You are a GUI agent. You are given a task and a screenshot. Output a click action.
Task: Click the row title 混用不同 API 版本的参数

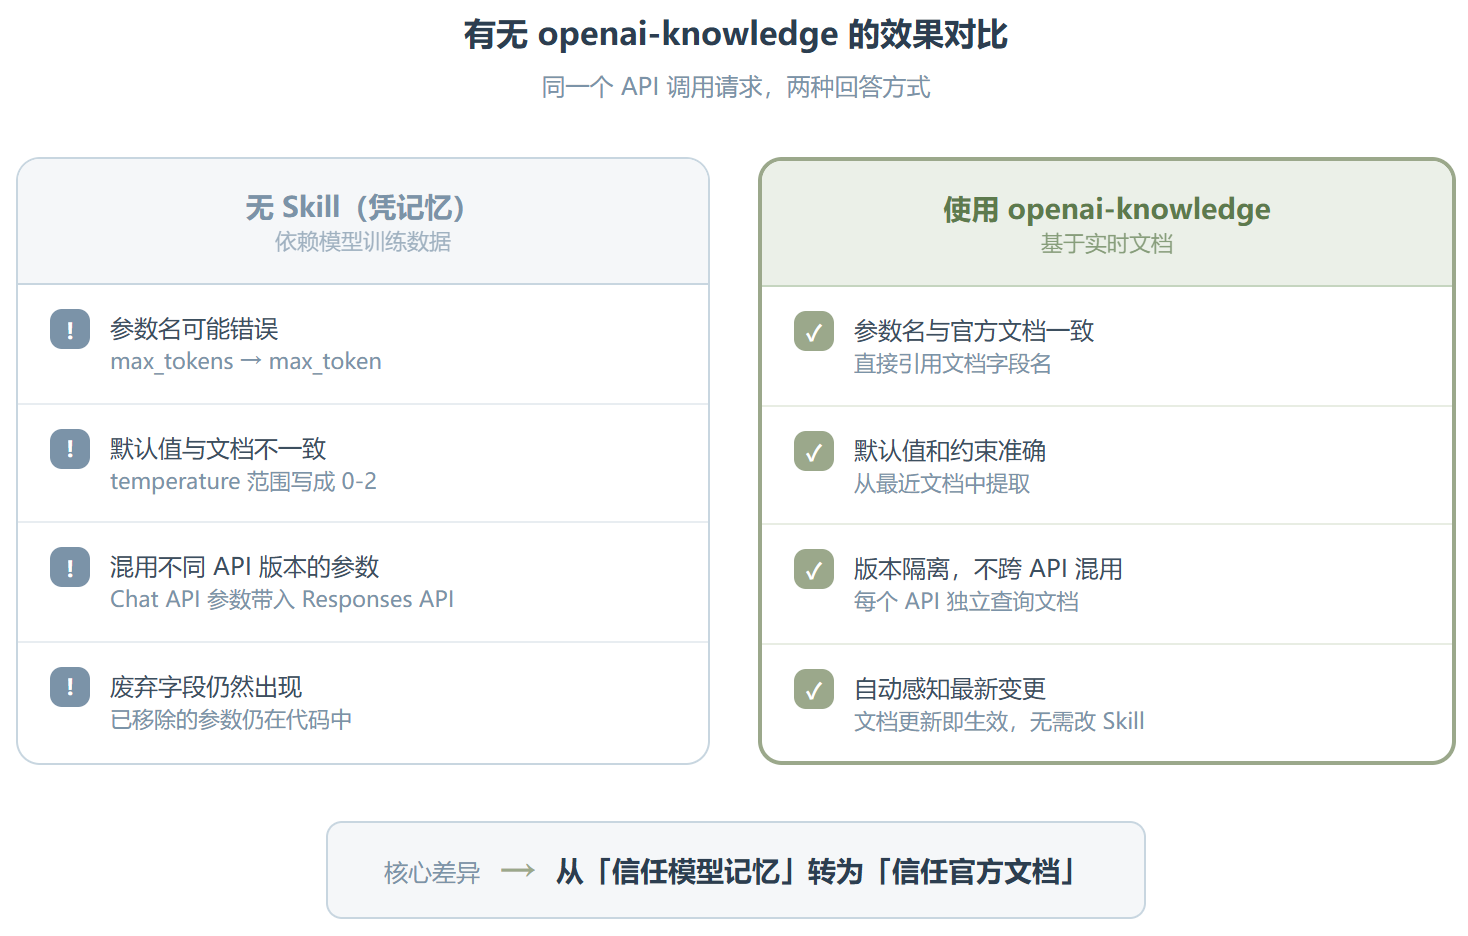(x=245, y=567)
